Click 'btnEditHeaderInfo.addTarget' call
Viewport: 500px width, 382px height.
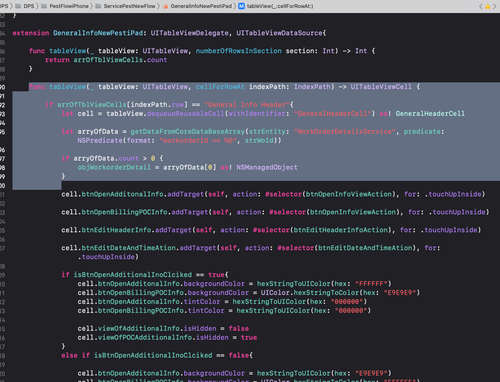pos(137,230)
